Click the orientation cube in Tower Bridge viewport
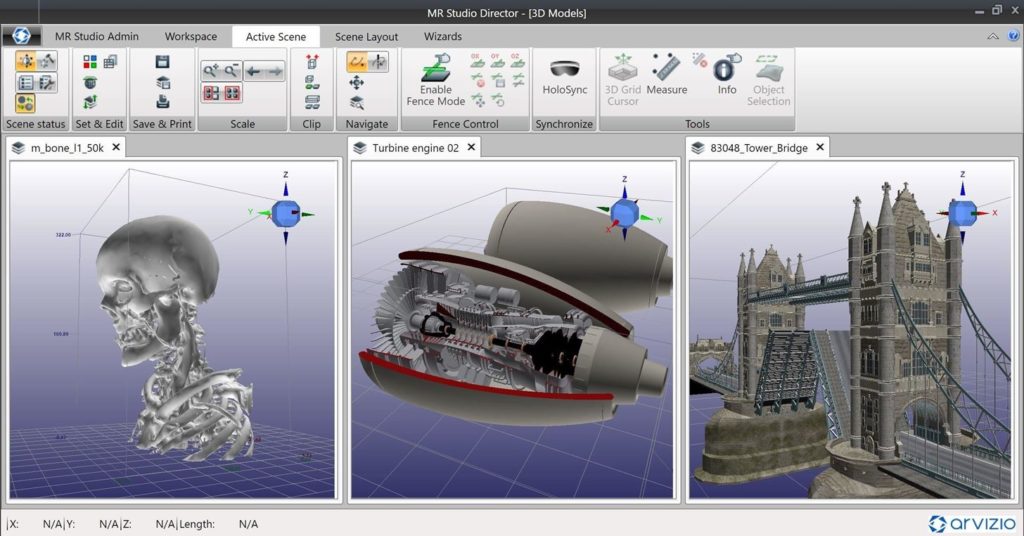Screen dimensions: 1024x536 (962, 213)
